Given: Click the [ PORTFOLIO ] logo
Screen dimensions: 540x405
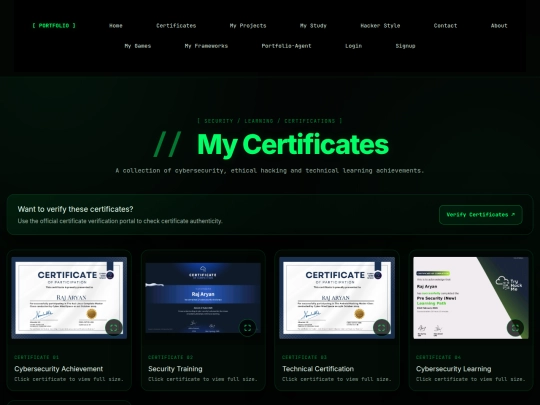Looking at the screenshot, I should coord(54,25).
